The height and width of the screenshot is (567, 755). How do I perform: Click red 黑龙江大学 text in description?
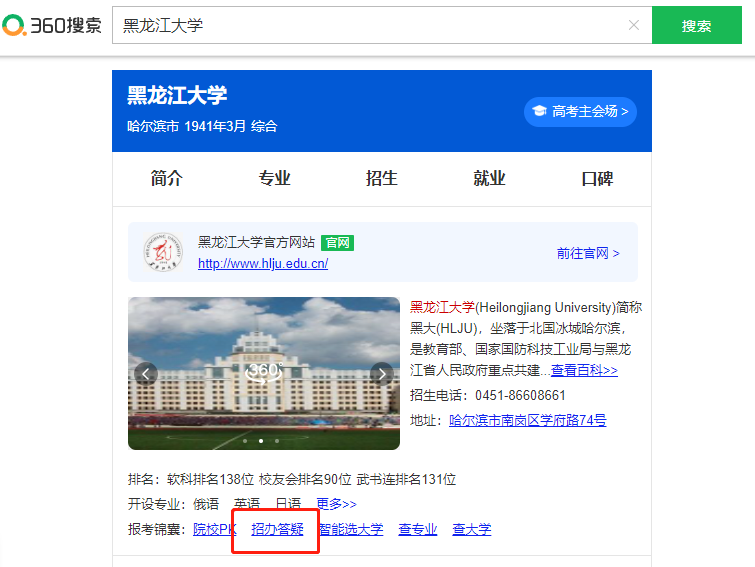point(442,307)
